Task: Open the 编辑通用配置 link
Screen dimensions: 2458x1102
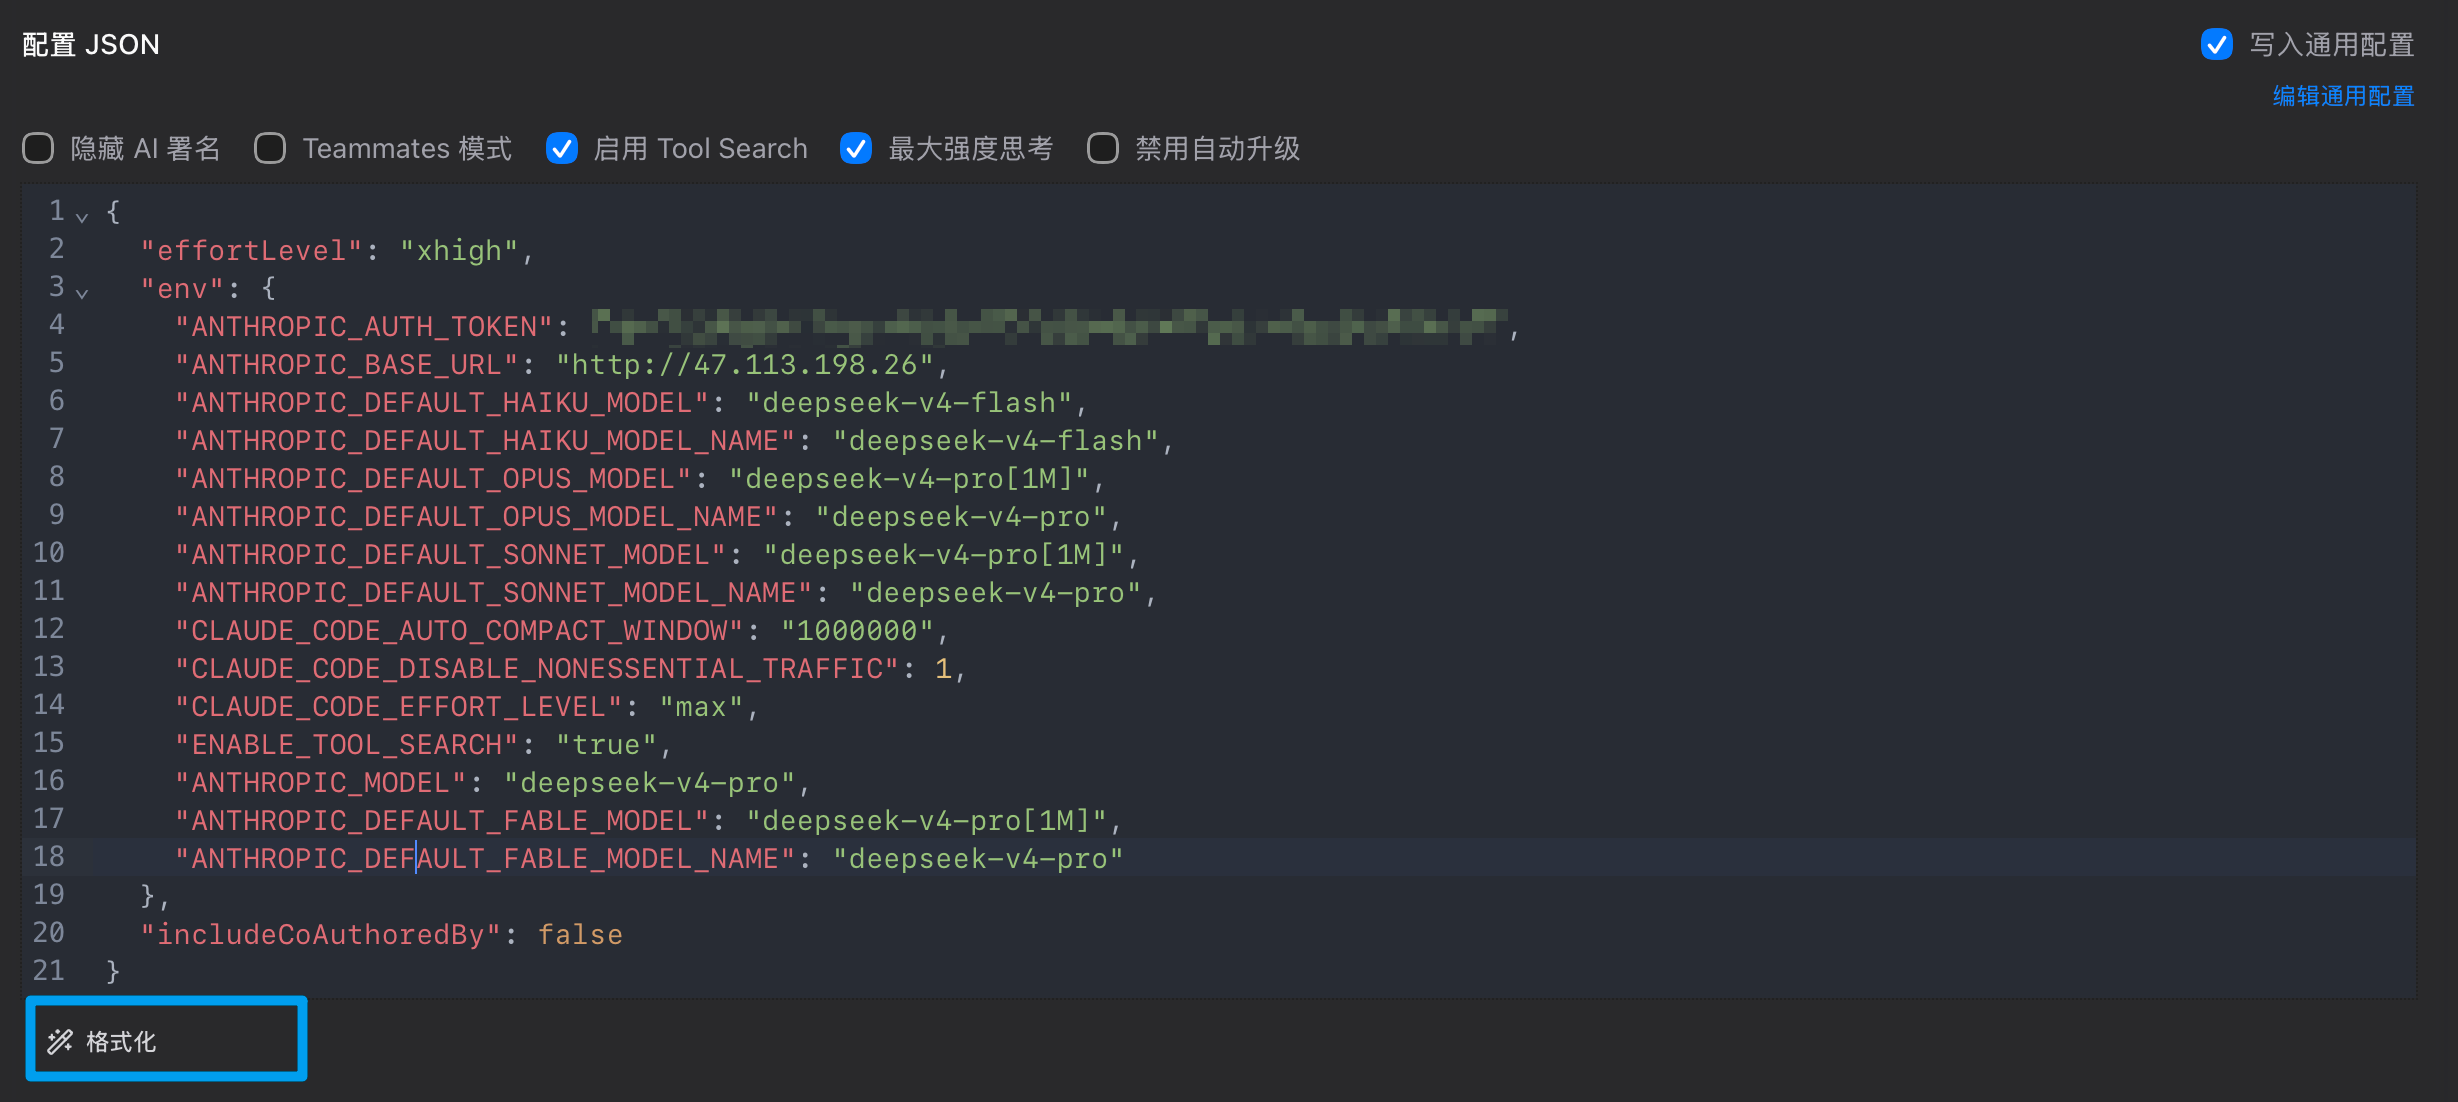Action: (2343, 96)
